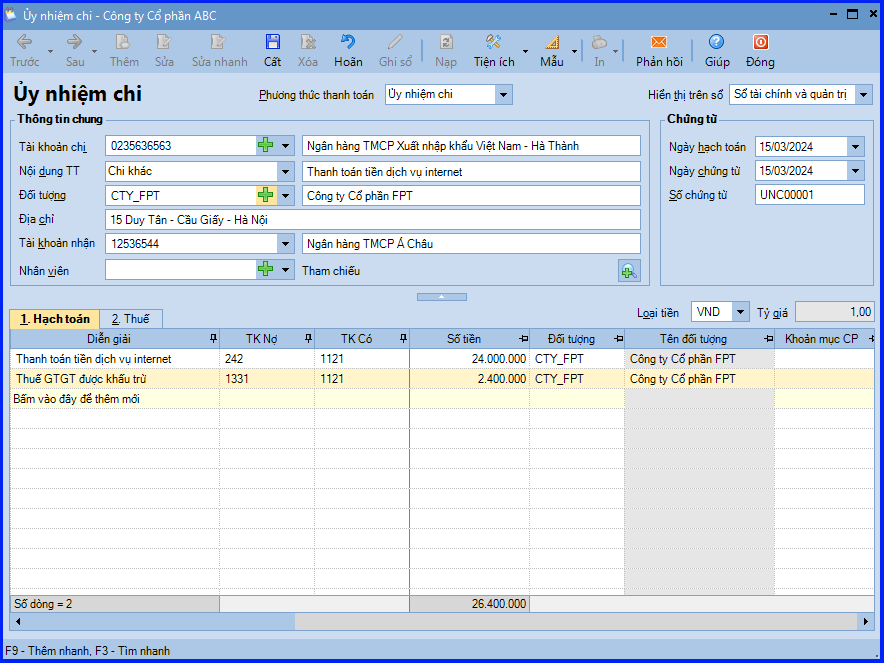Close the form with the Đóng icon
Viewport: 884px width, 663px height.
click(x=760, y=50)
